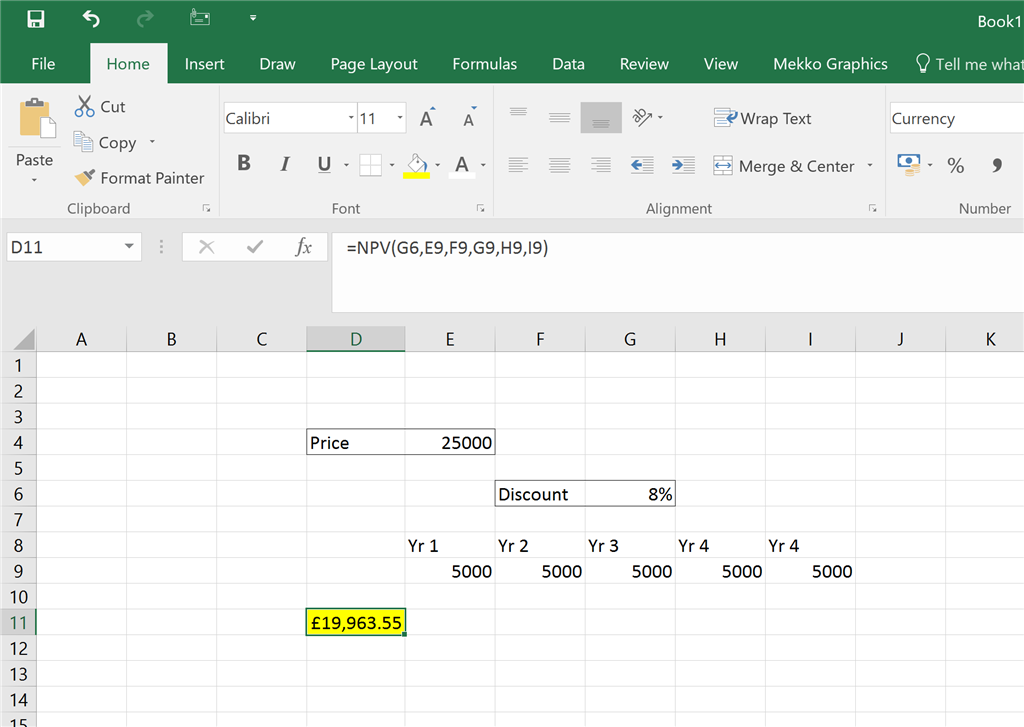Viewport: 1024px width, 727px height.
Task: Apply percent style
Action: (x=955, y=165)
